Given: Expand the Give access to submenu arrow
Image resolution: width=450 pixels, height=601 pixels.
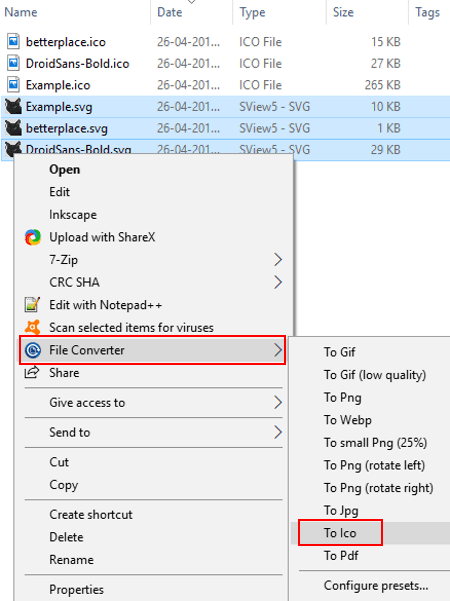Looking at the screenshot, I should click(278, 402).
